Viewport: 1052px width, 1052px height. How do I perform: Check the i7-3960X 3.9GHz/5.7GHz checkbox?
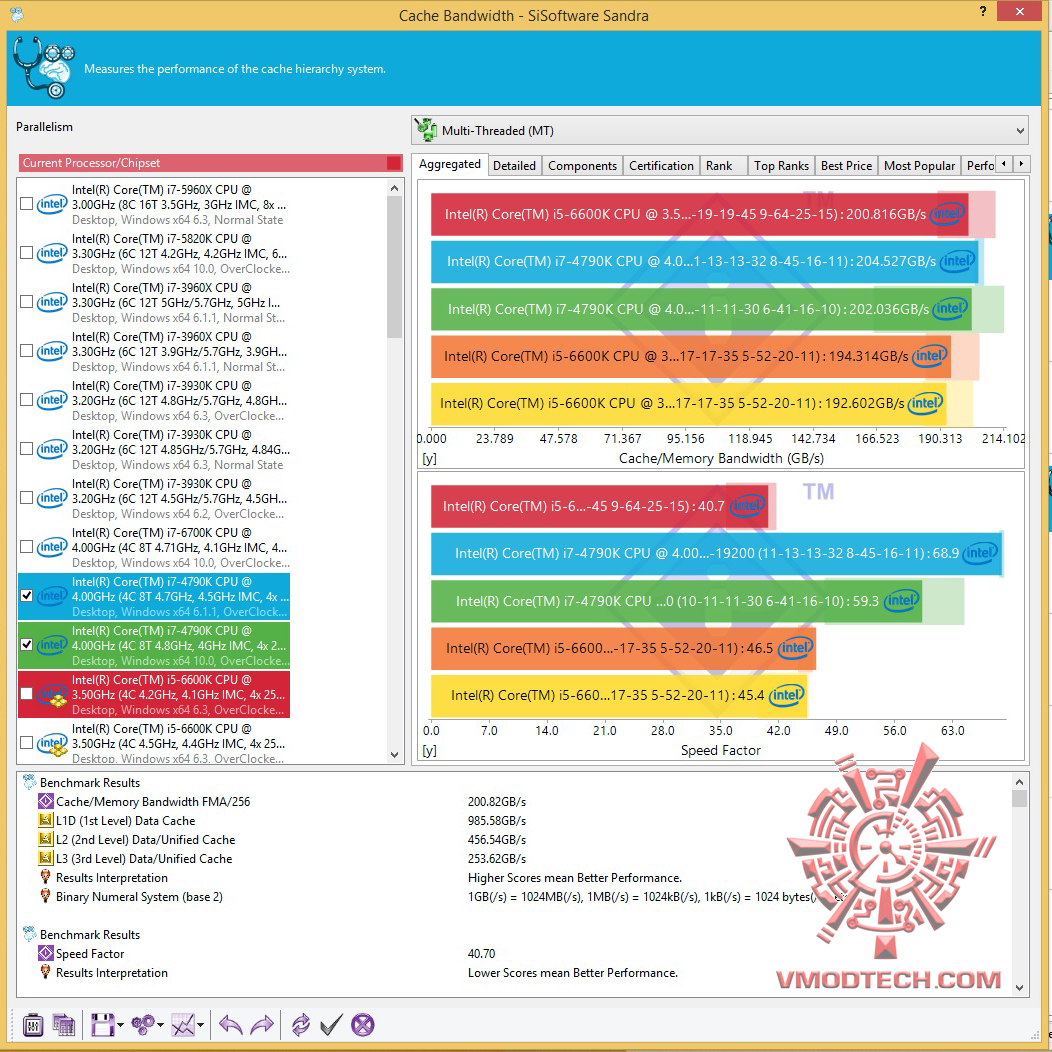point(27,350)
